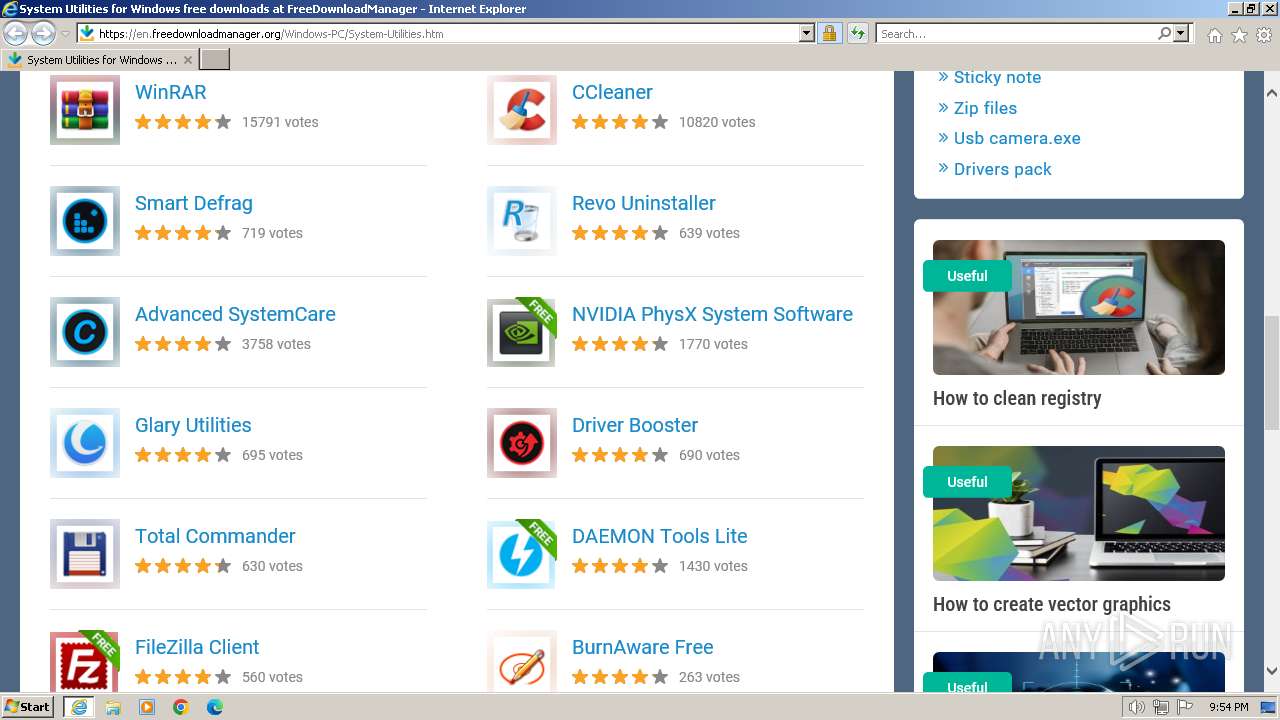Screen dimensions: 1280x720
Task: Open the CCleaner app icon
Action: click(x=522, y=110)
